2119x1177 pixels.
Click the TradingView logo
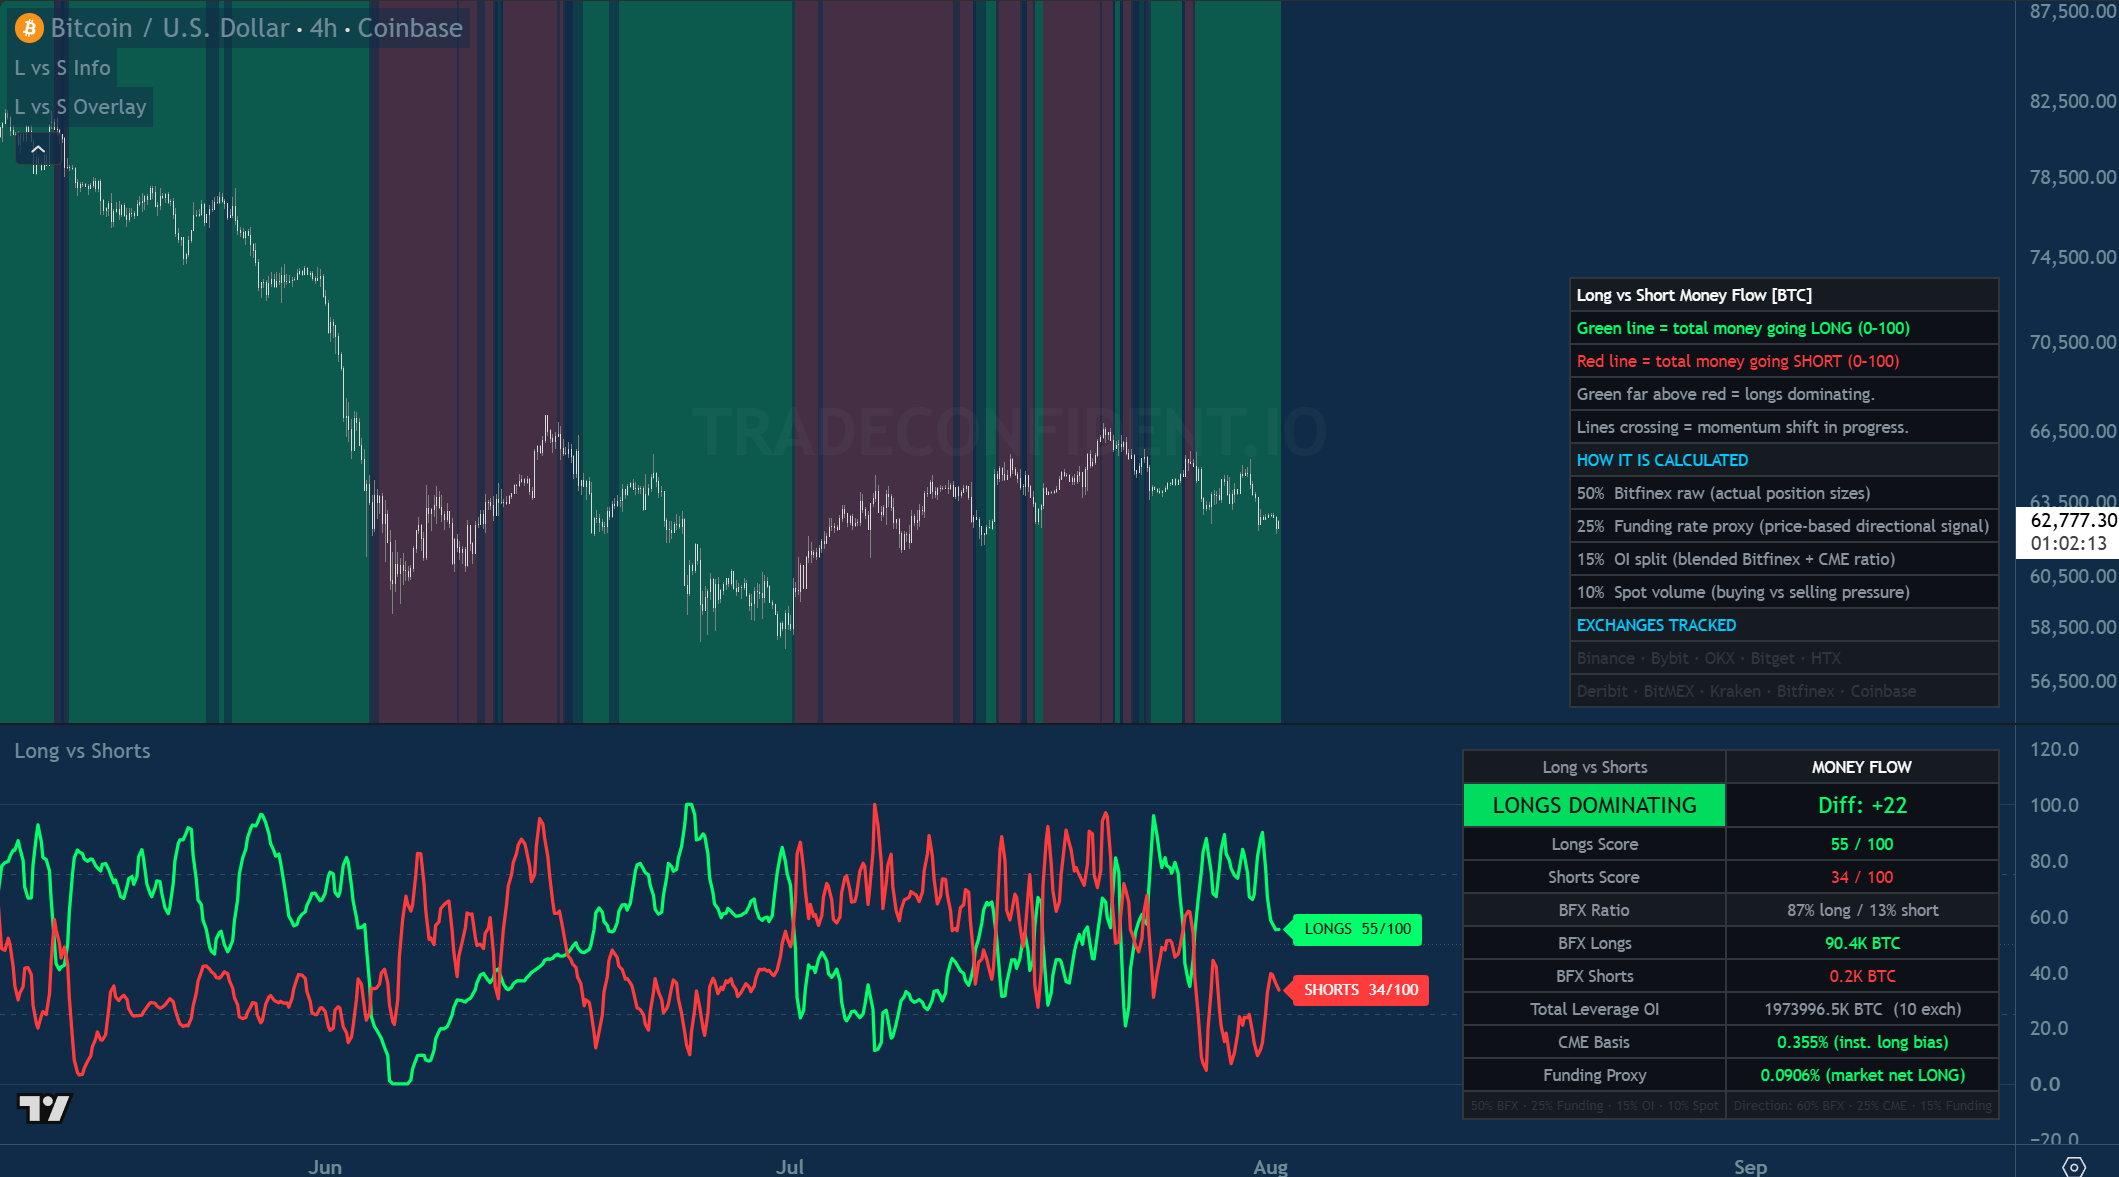pyautogui.click(x=44, y=1108)
